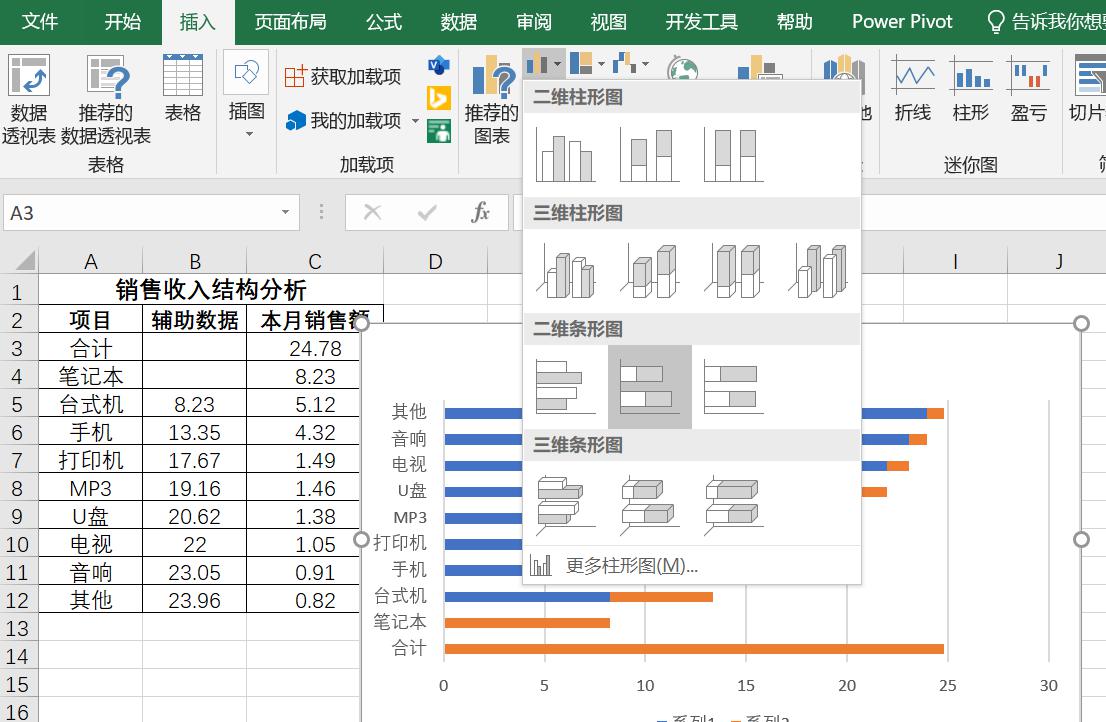This screenshot has width=1106, height=722.
Task: Open 推荐的图表 recommended charts
Action: [492, 101]
